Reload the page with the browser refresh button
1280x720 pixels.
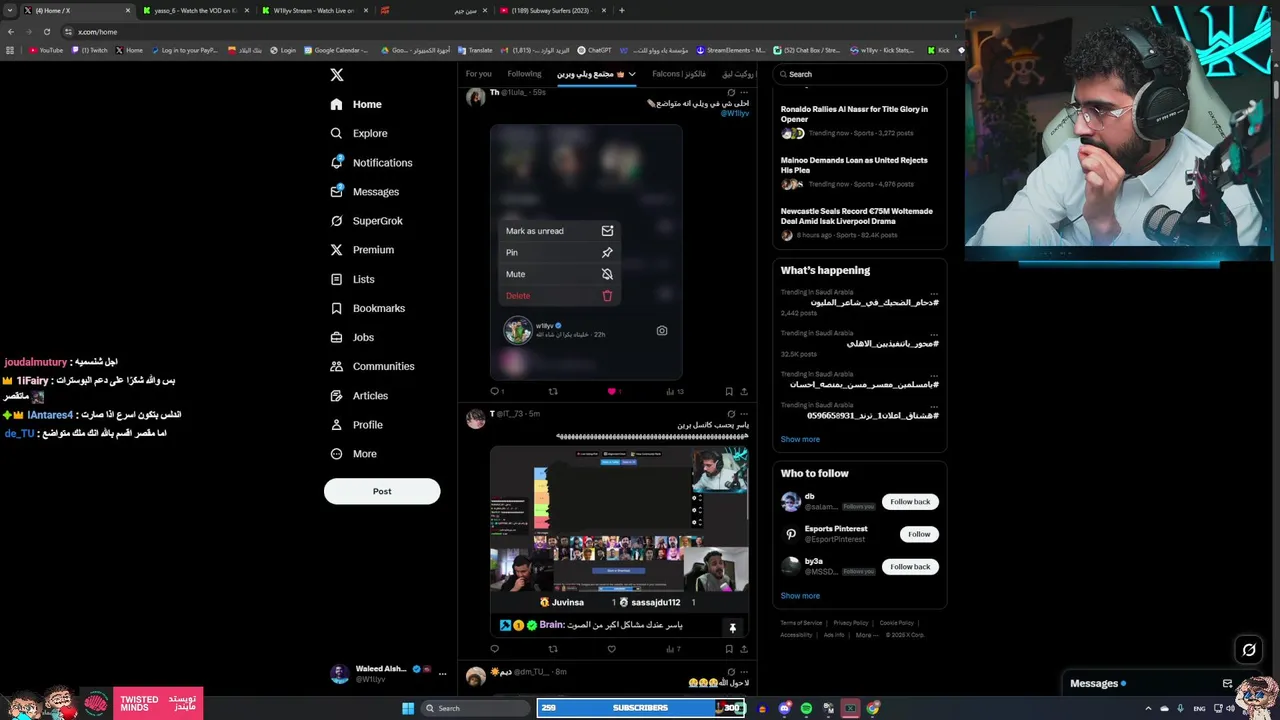pyautogui.click(x=46, y=31)
